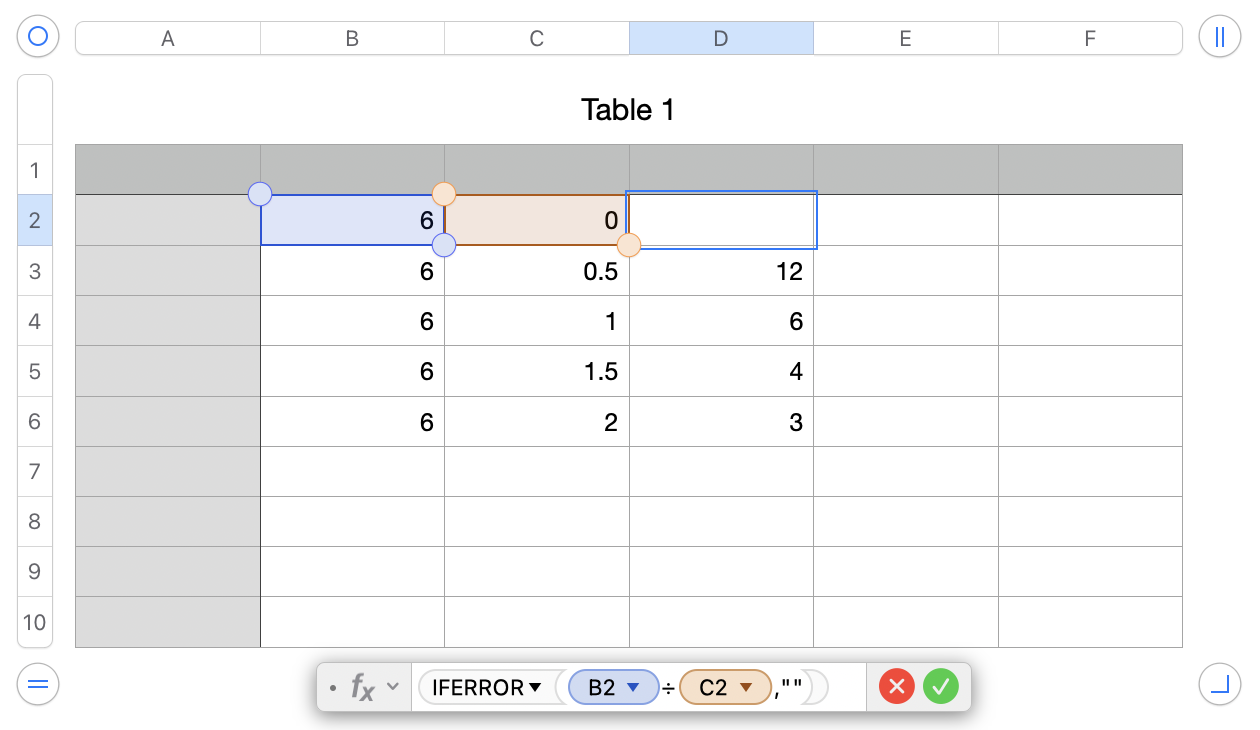1260x730 pixels.
Task: Click the blue top-left handle of B2 reference
Action: [260, 194]
